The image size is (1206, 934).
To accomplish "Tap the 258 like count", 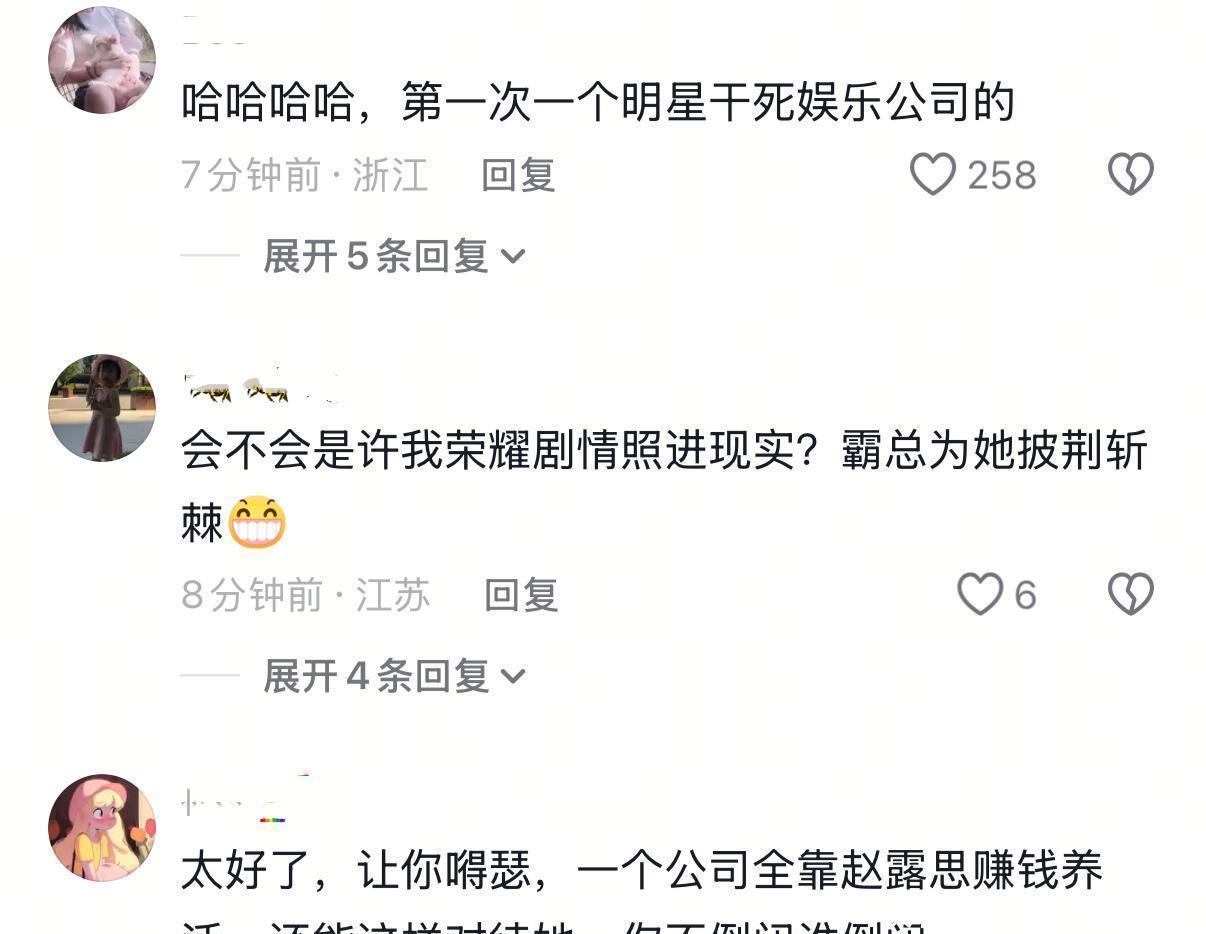I will click(x=1001, y=176).
